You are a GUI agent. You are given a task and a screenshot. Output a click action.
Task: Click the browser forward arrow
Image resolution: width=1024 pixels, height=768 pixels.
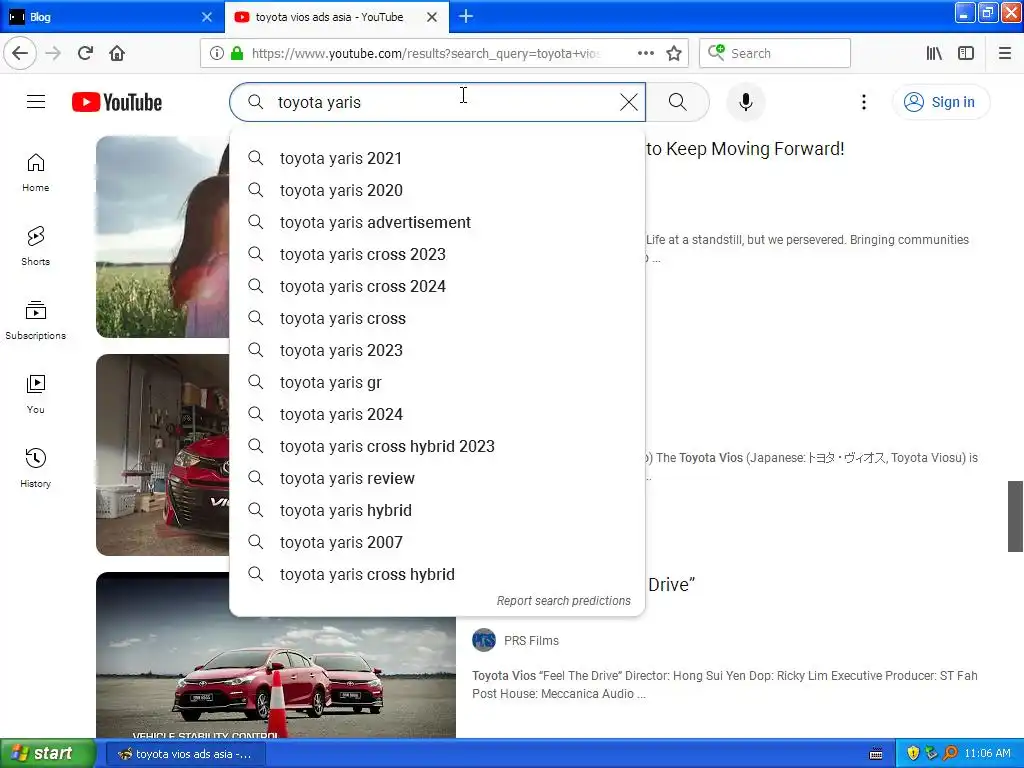(53, 53)
